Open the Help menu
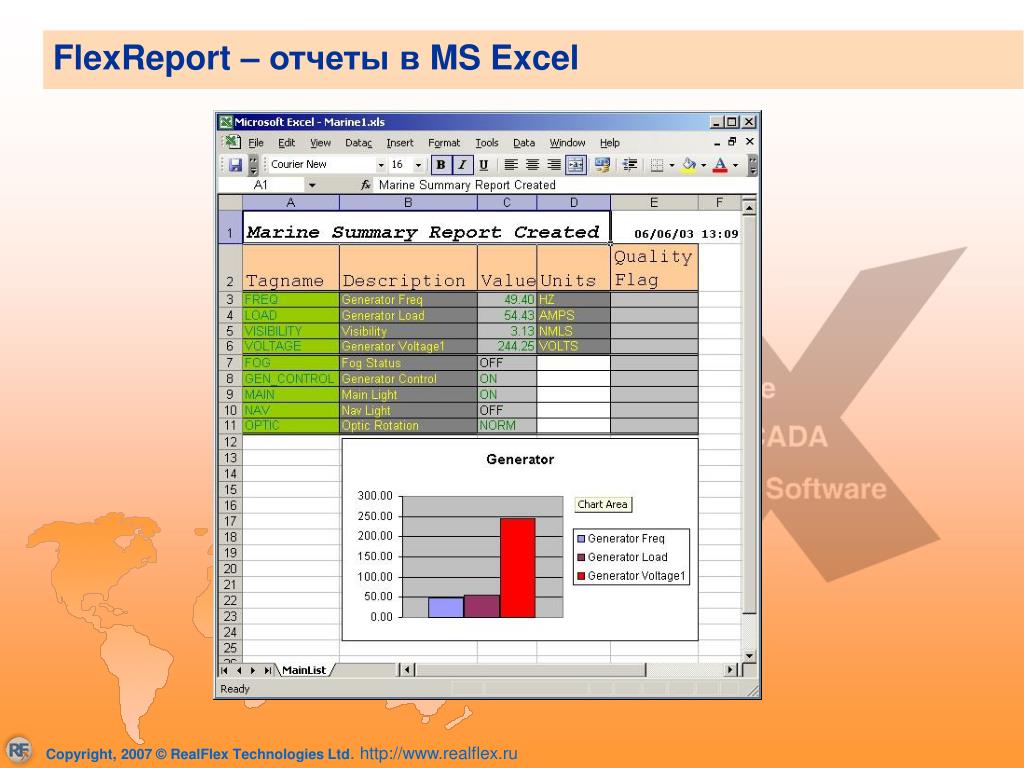This screenshot has height=768, width=1024. point(609,143)
